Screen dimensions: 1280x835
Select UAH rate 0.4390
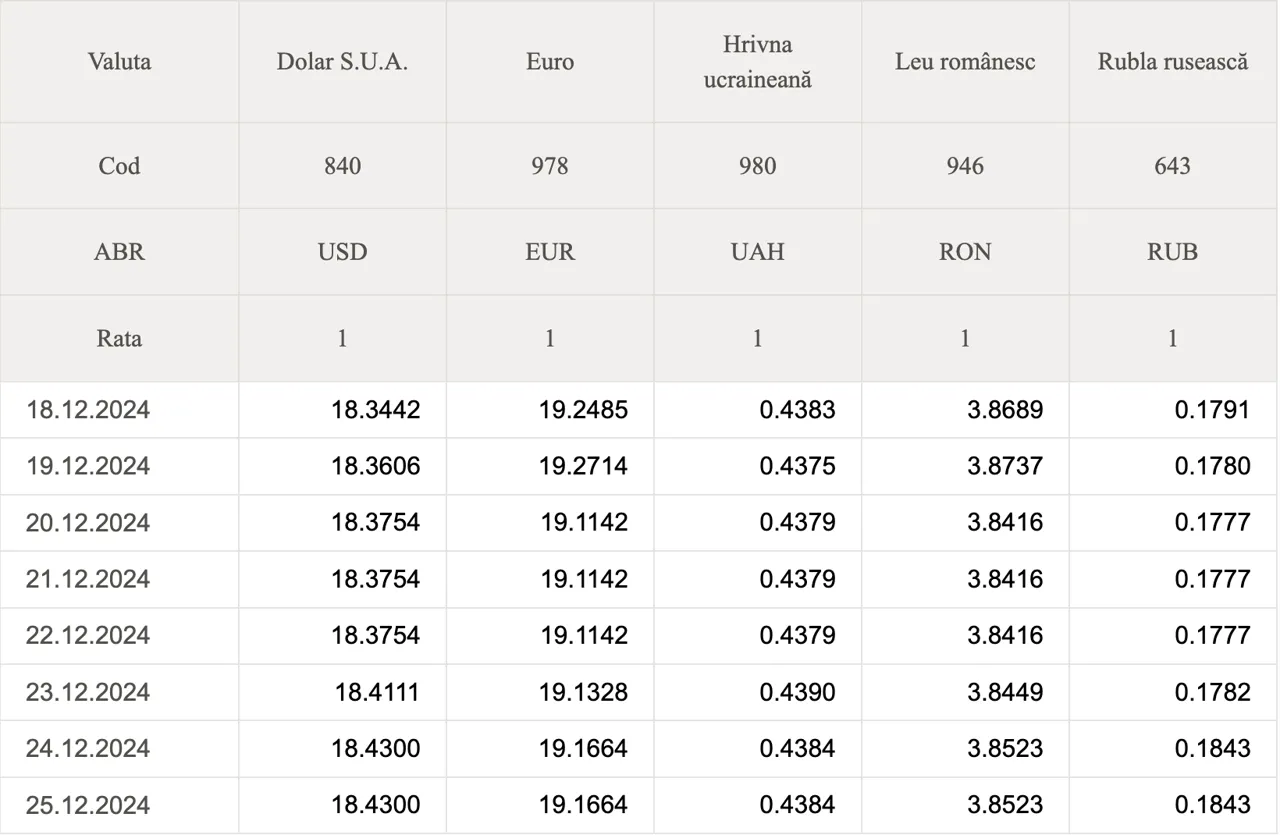(x=797, y=692)
